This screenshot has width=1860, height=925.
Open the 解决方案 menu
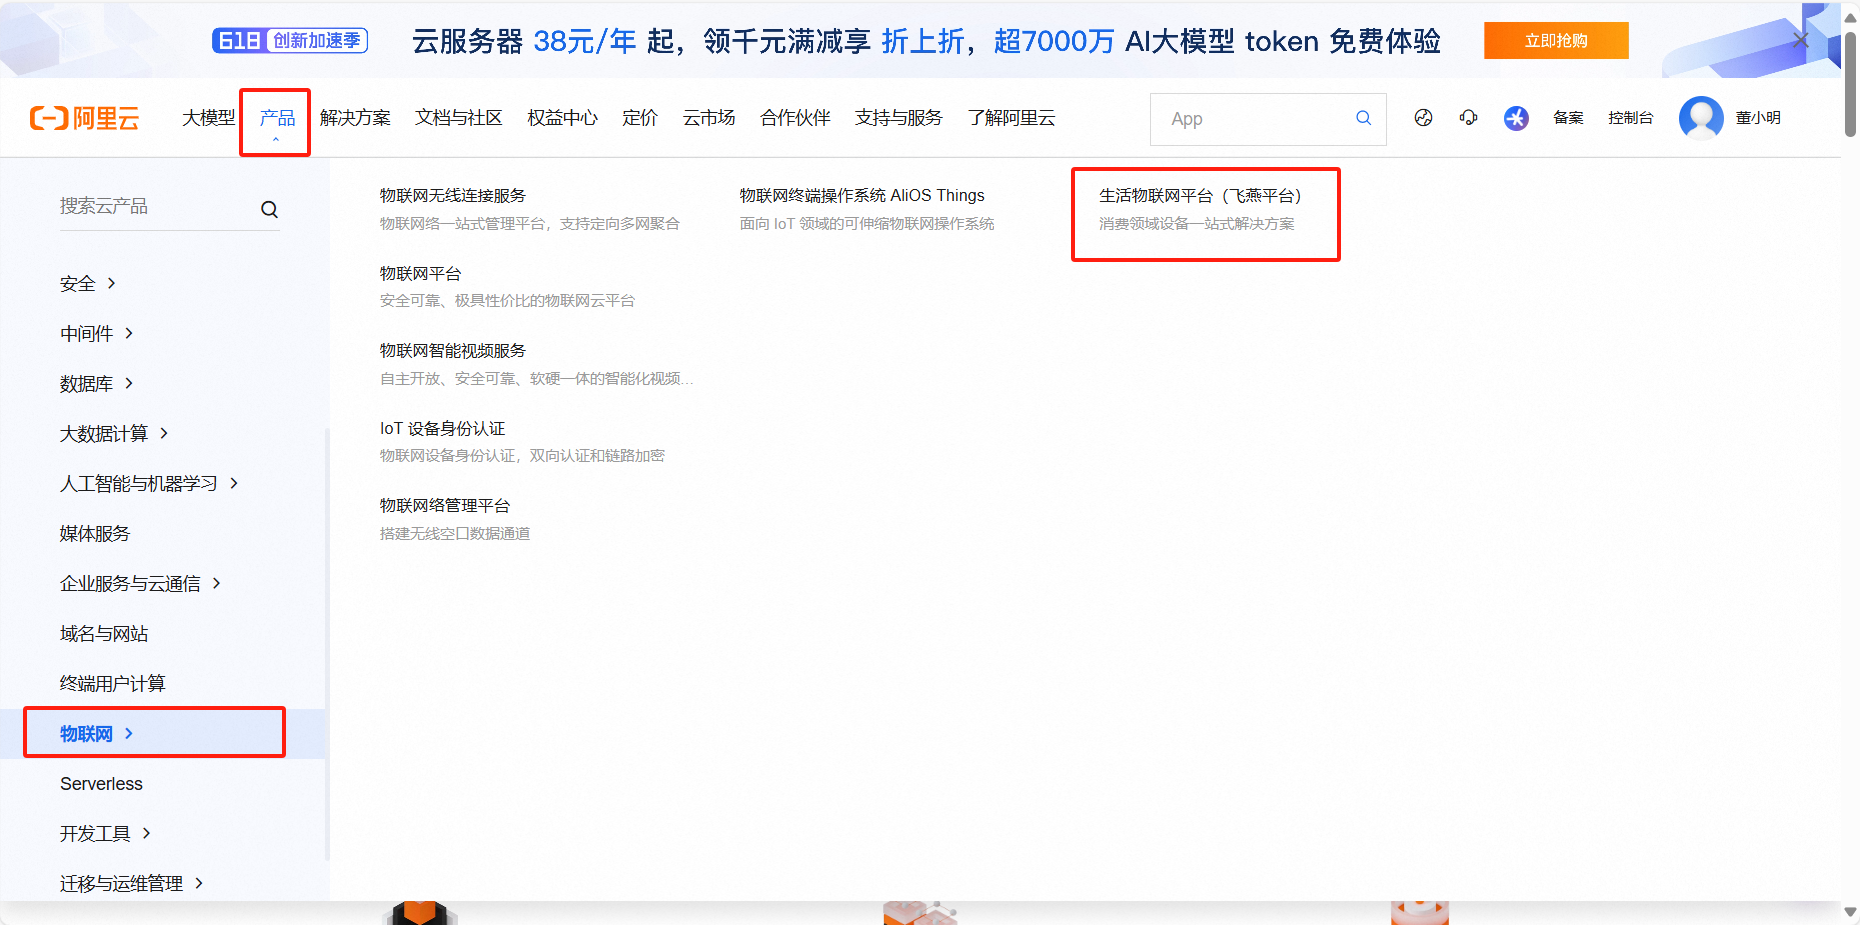pos(355,118)
